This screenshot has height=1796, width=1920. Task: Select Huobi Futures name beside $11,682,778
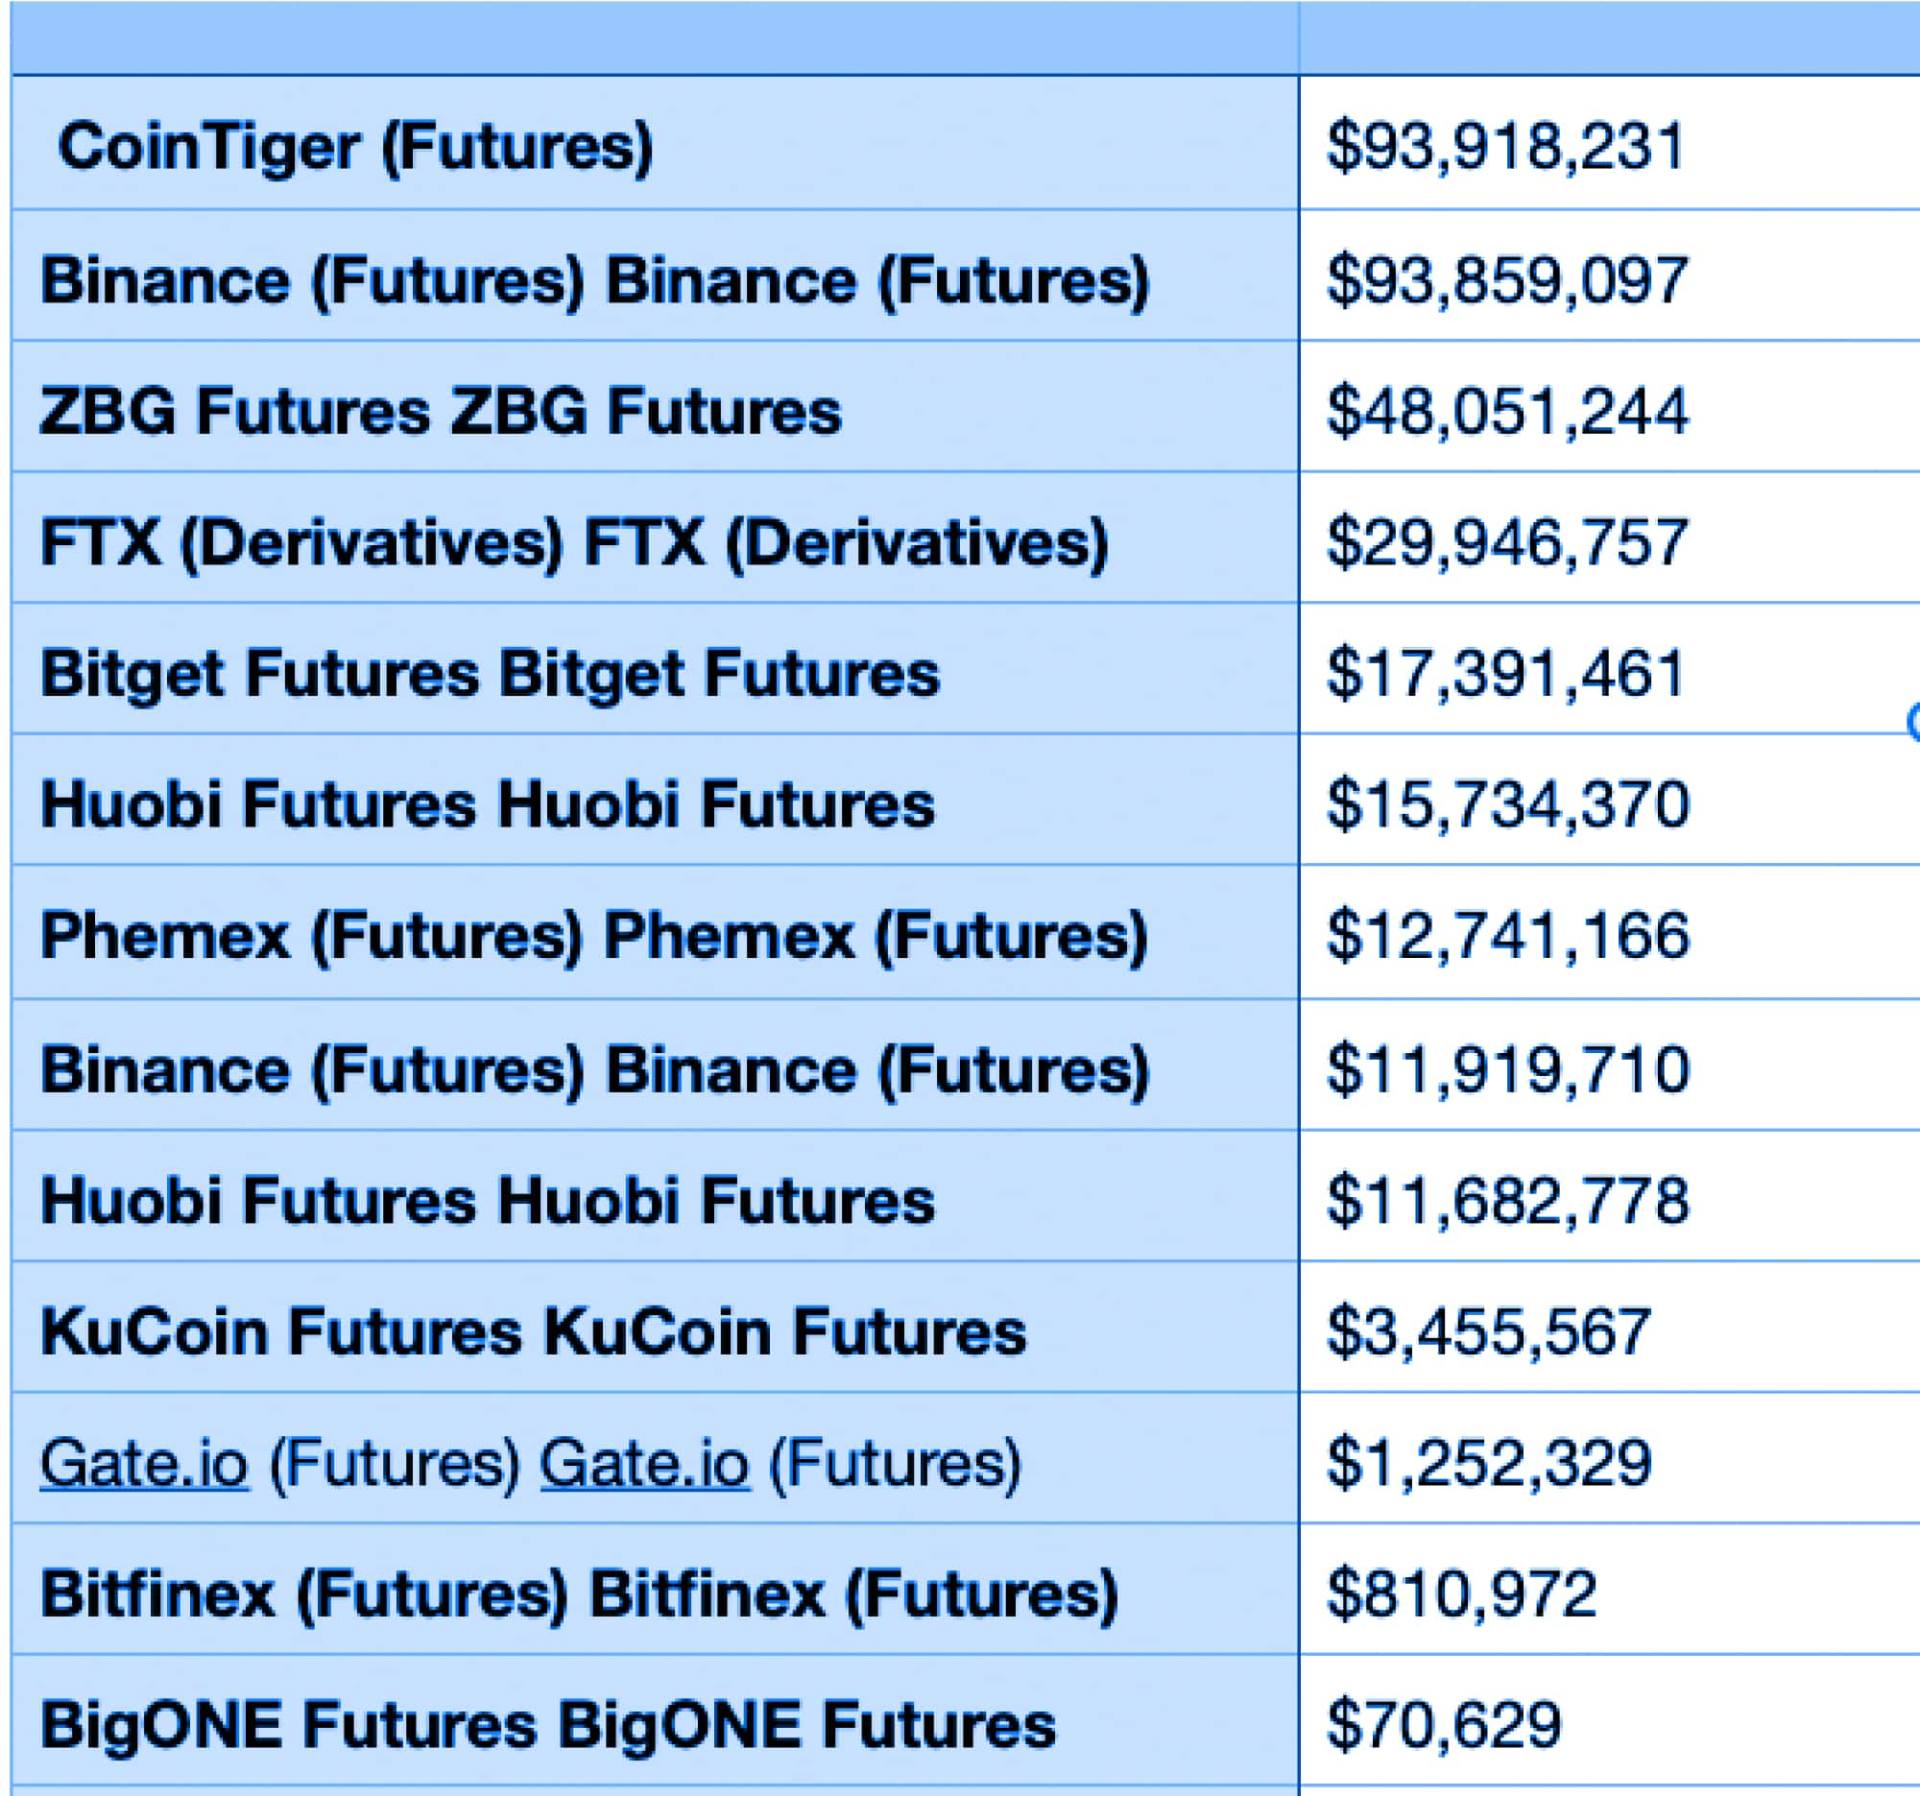(487, 1200)
